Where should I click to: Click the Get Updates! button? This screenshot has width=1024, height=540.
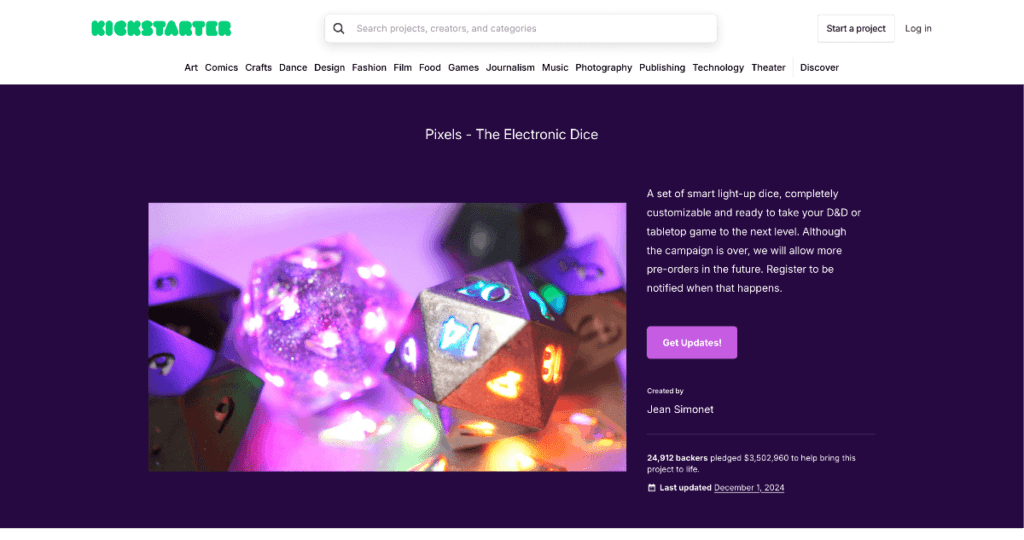pyautogui.click(x=692, y=342)
